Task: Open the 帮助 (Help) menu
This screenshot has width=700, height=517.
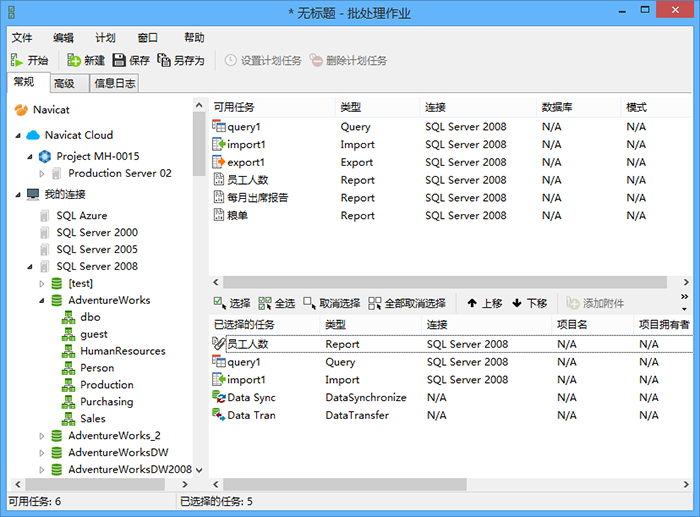Action: 194,38
